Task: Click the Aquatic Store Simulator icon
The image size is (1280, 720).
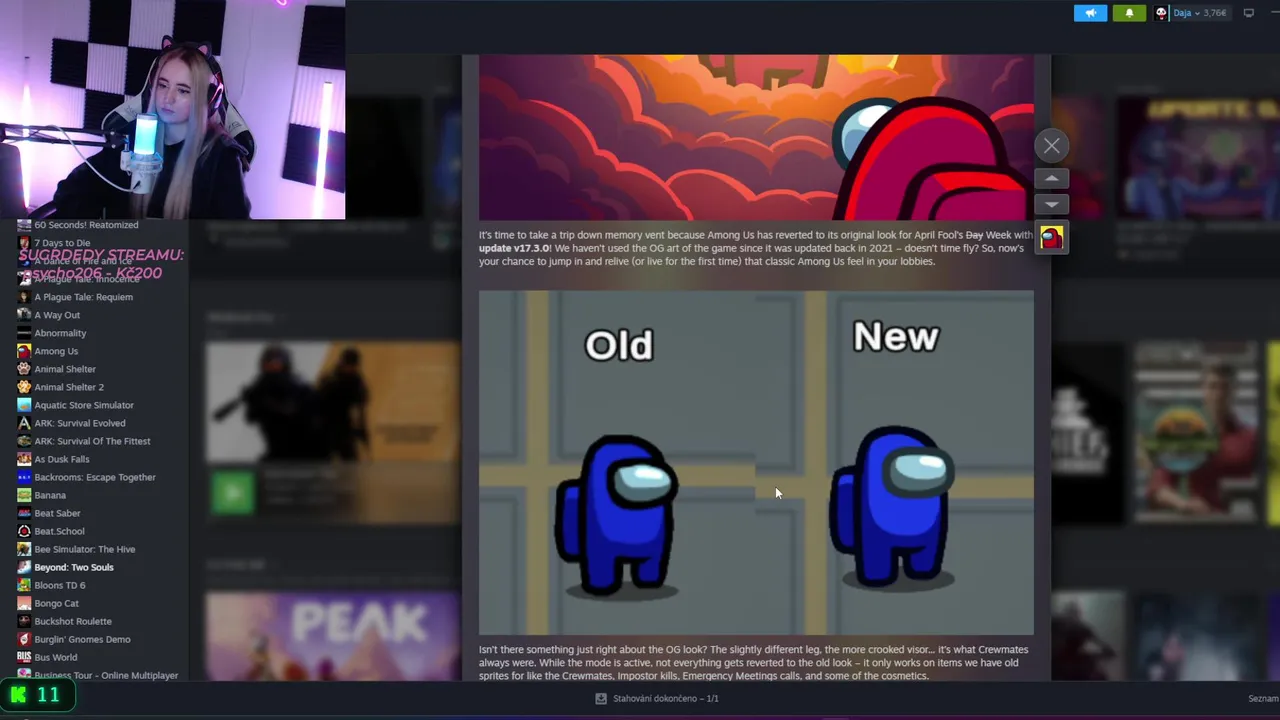Action: tap(24, 405)
